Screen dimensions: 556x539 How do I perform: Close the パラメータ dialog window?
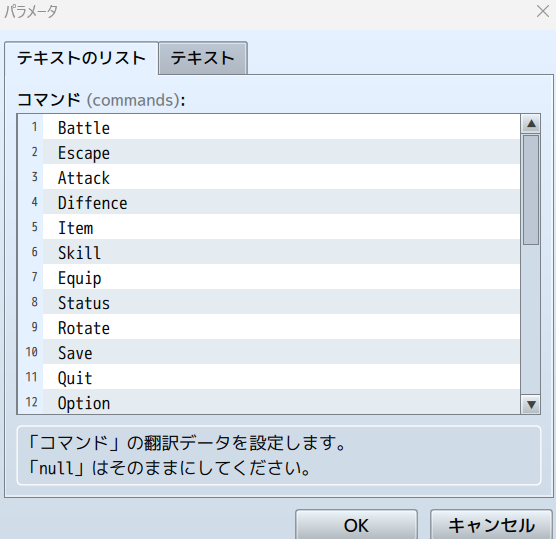(x=543, y=11)
